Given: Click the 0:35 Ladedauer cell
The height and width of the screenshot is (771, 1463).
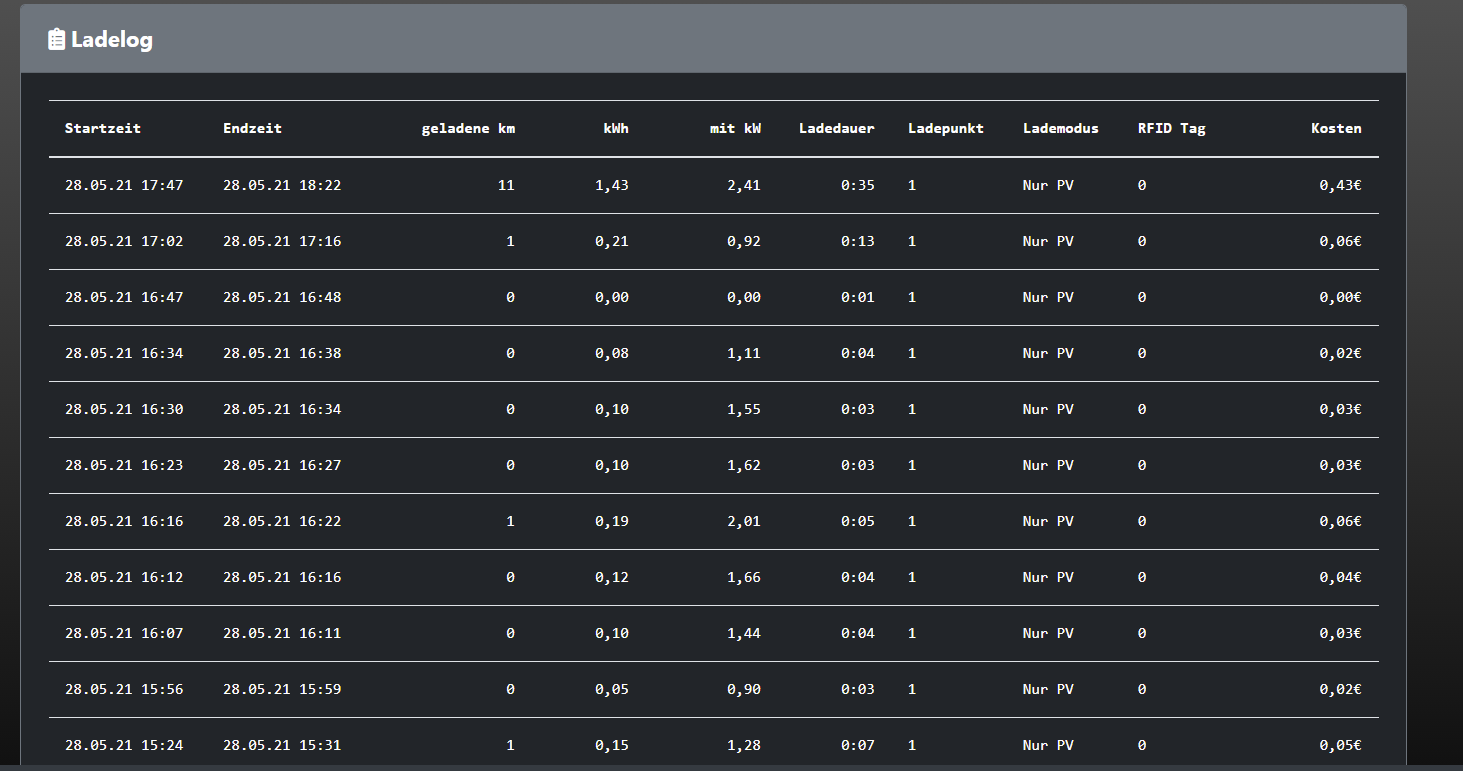Looking at the screenshot, I should (x=857, y=185).
